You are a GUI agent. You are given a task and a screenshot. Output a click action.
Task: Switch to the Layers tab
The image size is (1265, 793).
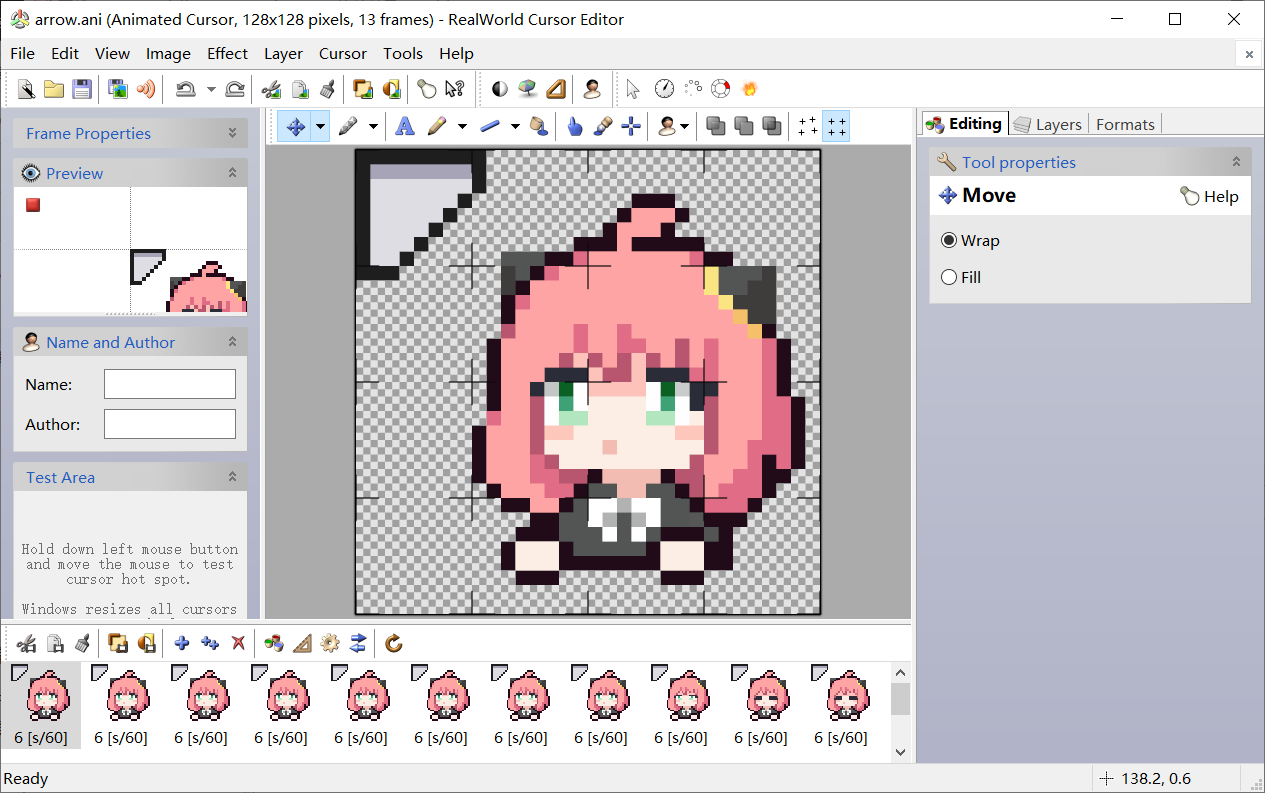(1047, 124)
